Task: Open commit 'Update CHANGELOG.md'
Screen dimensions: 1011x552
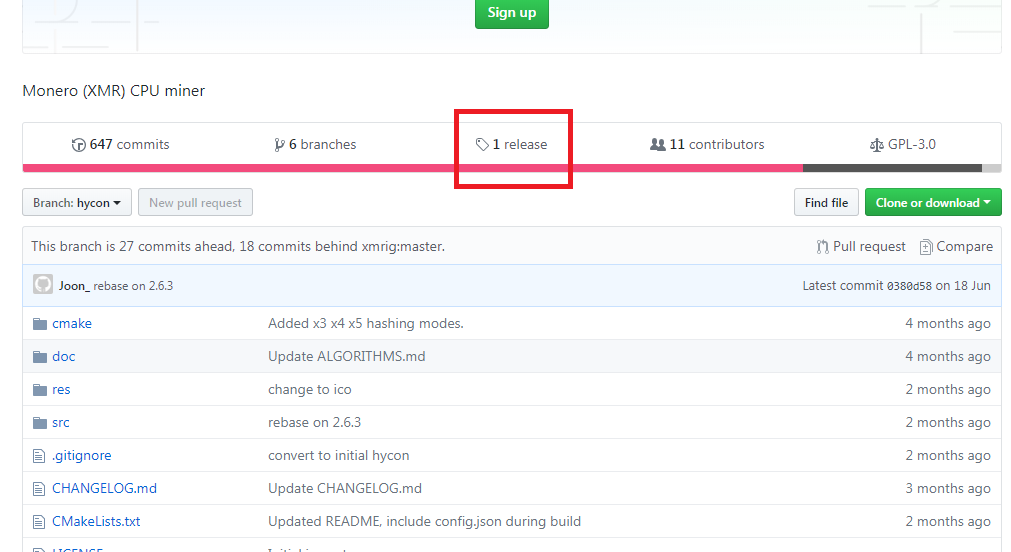Action: click(x=345, y=488)
